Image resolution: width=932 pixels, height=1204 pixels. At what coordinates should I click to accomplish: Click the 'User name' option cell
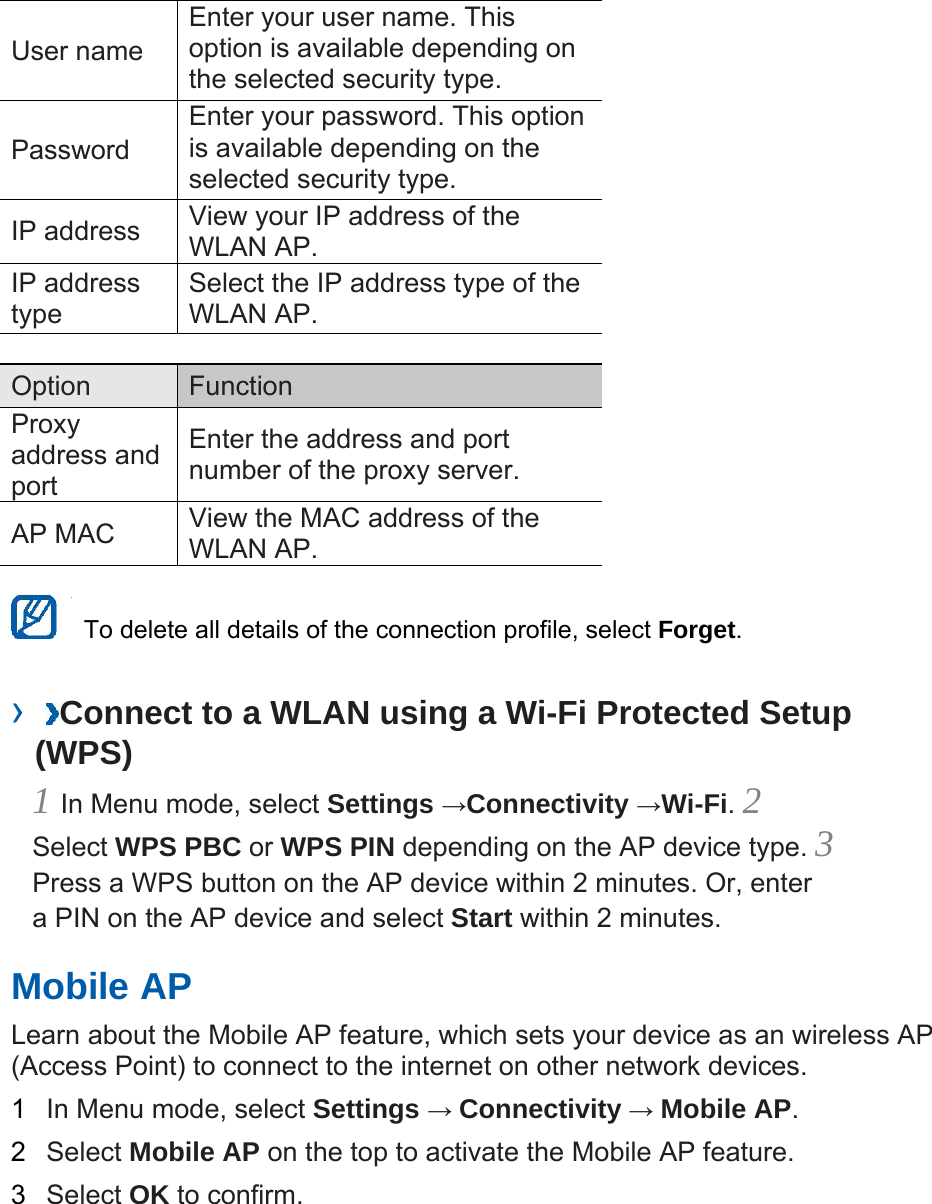pos(77,51)
